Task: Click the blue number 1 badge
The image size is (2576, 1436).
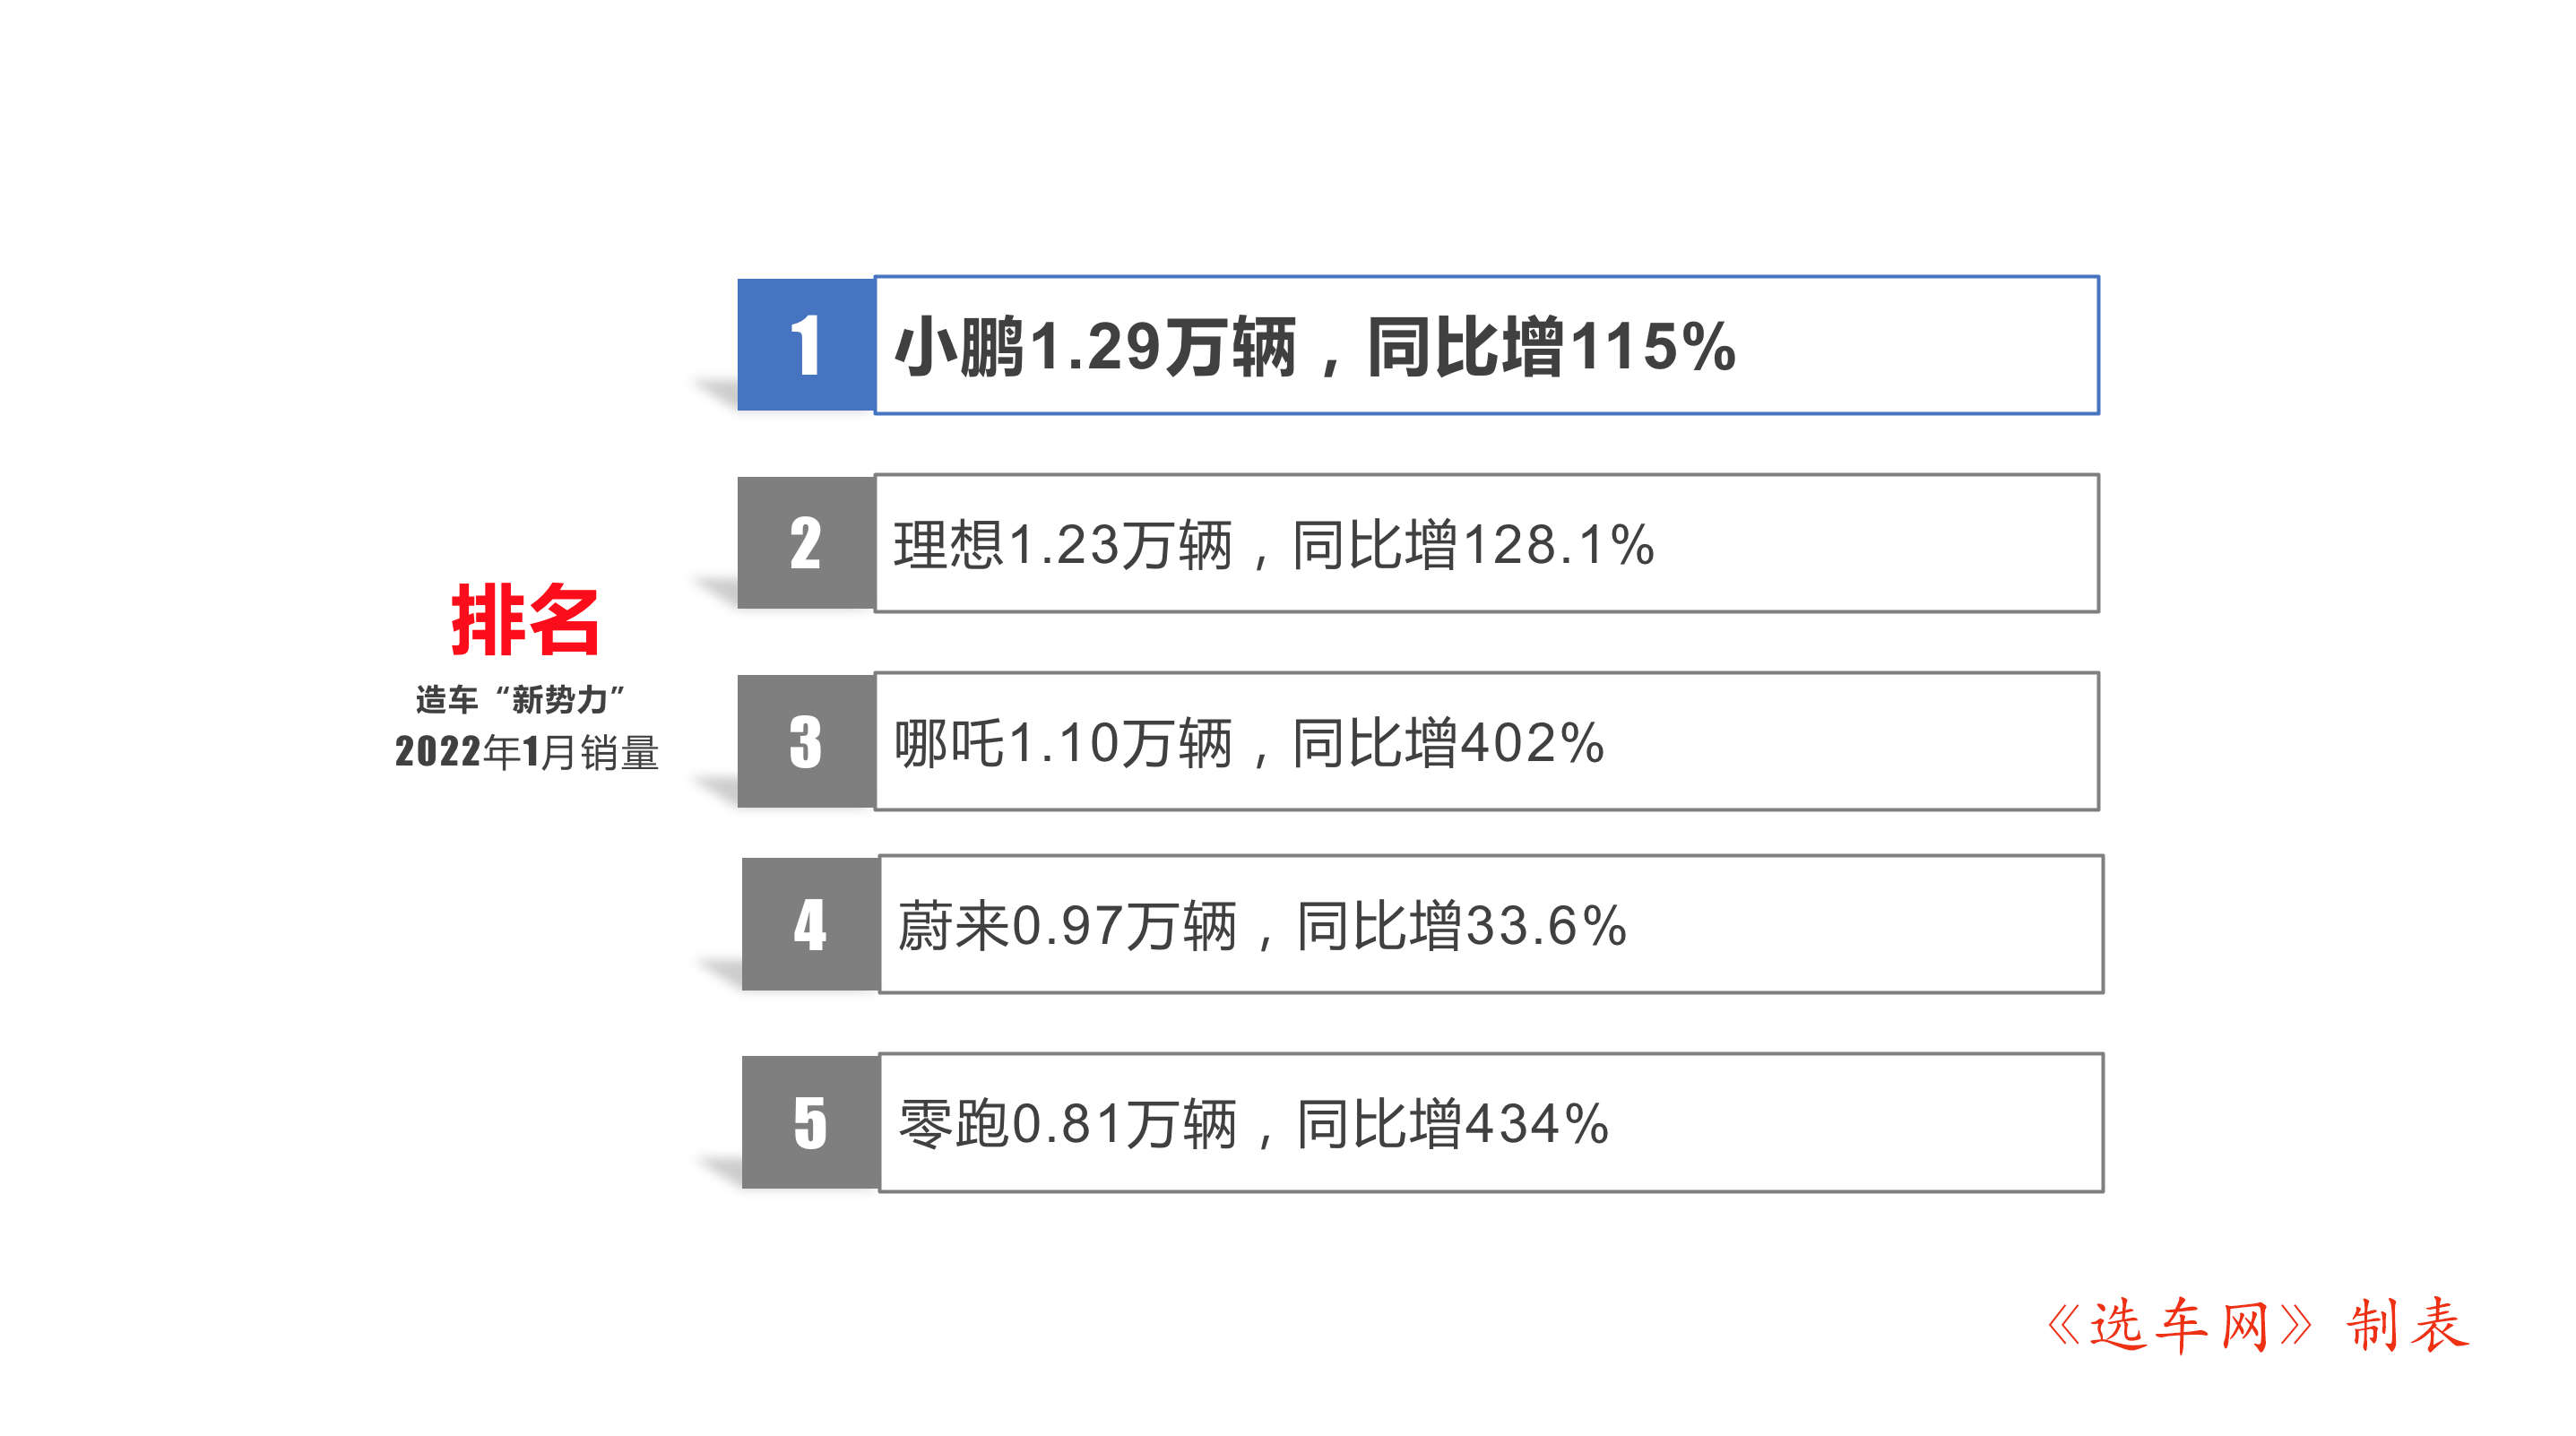Action: [806, 345]
